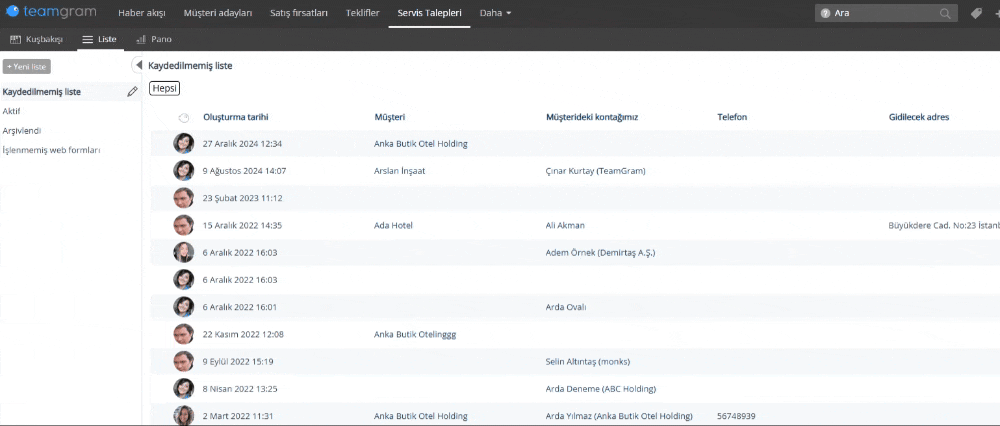Click date 9 Eylül 2022 15:19
Screen dimensions: 1000x426
click(x=238, y=362)
